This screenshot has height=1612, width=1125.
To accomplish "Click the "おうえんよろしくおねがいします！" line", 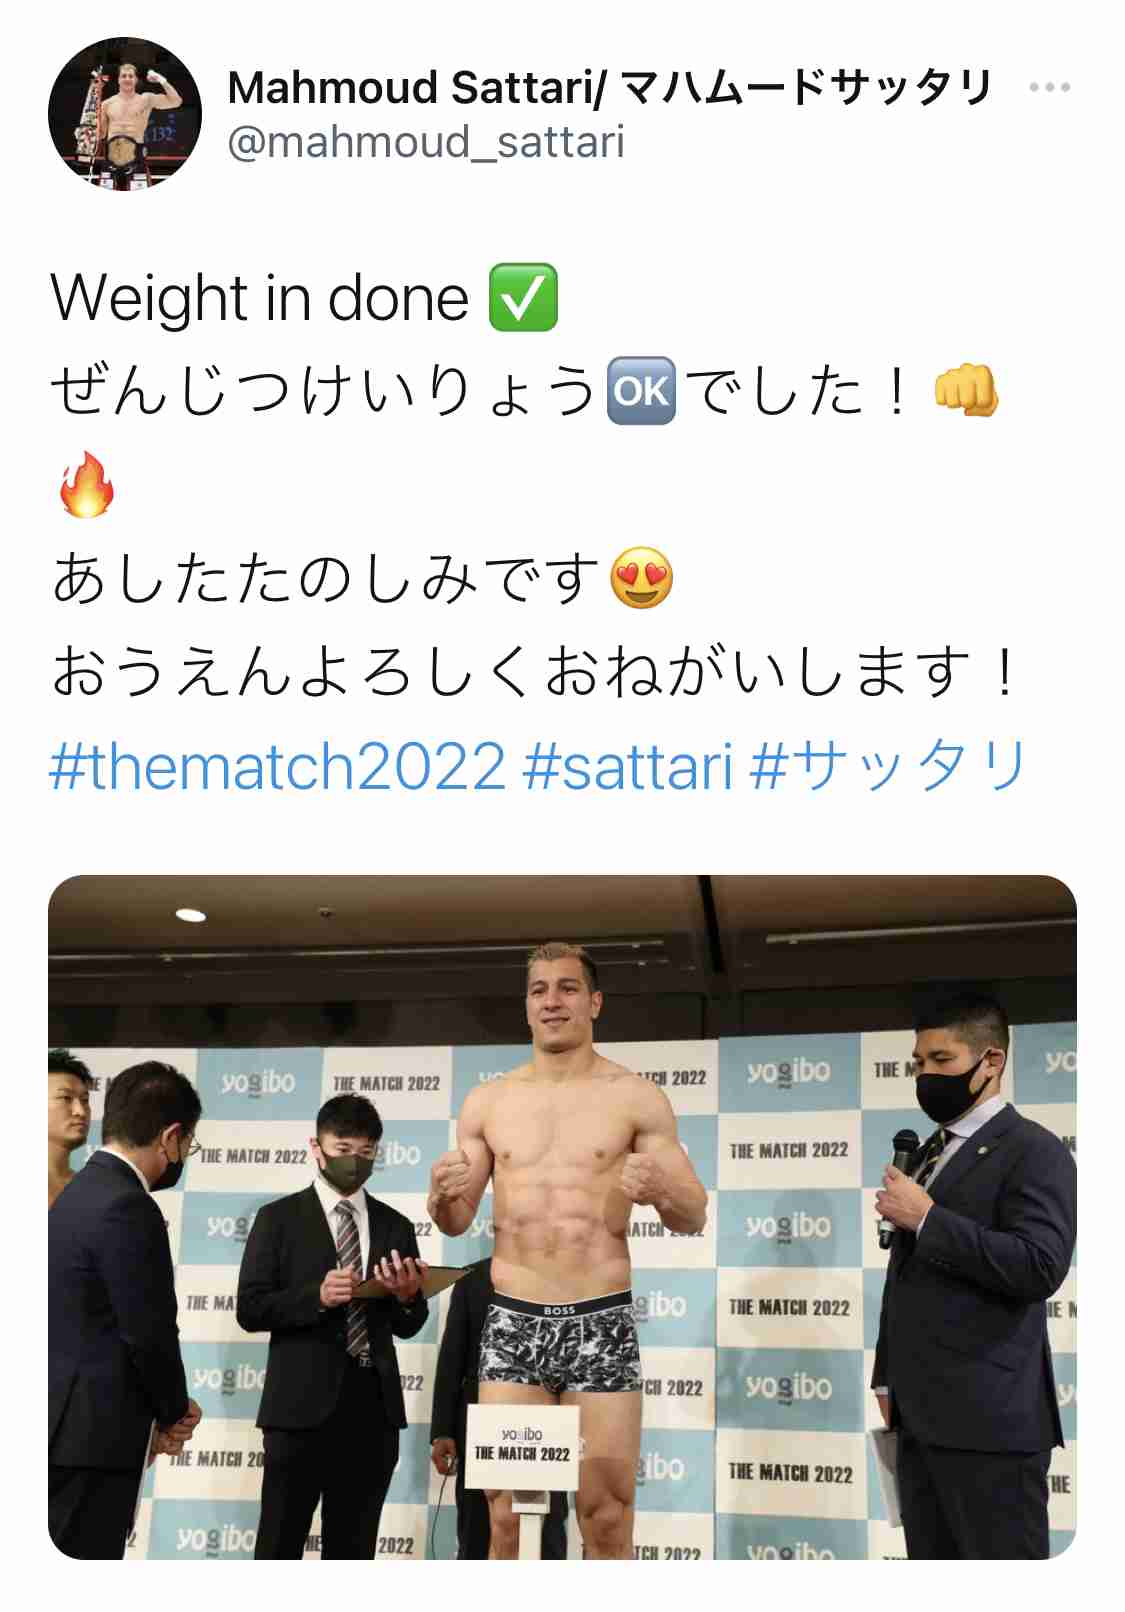I will click(x=536, y=672).
